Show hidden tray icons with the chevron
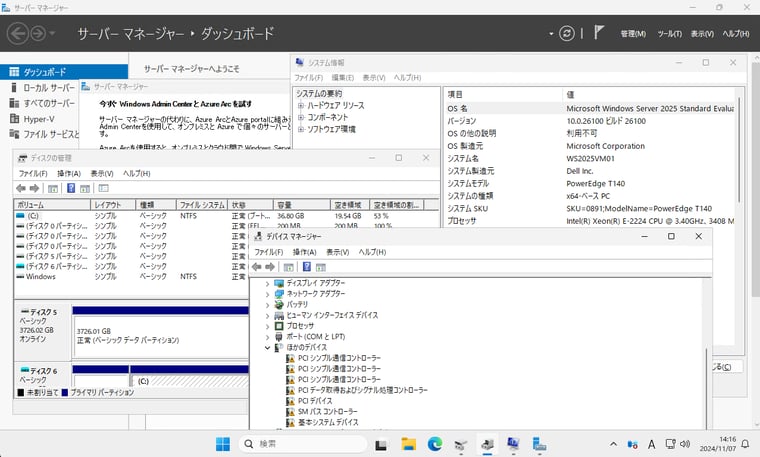The width and height of the screenshot is (760, 457). pos(613,444)
